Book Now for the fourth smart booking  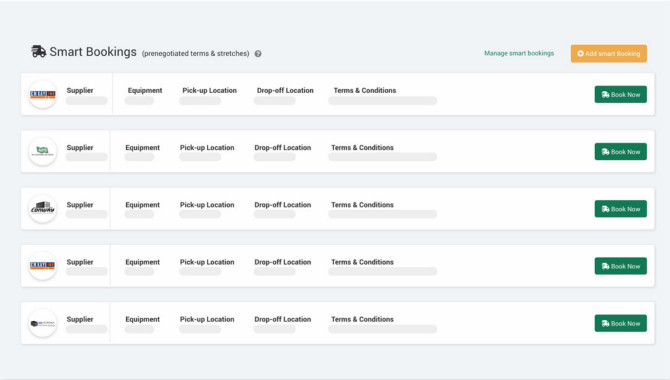click(x=620, y=266)
